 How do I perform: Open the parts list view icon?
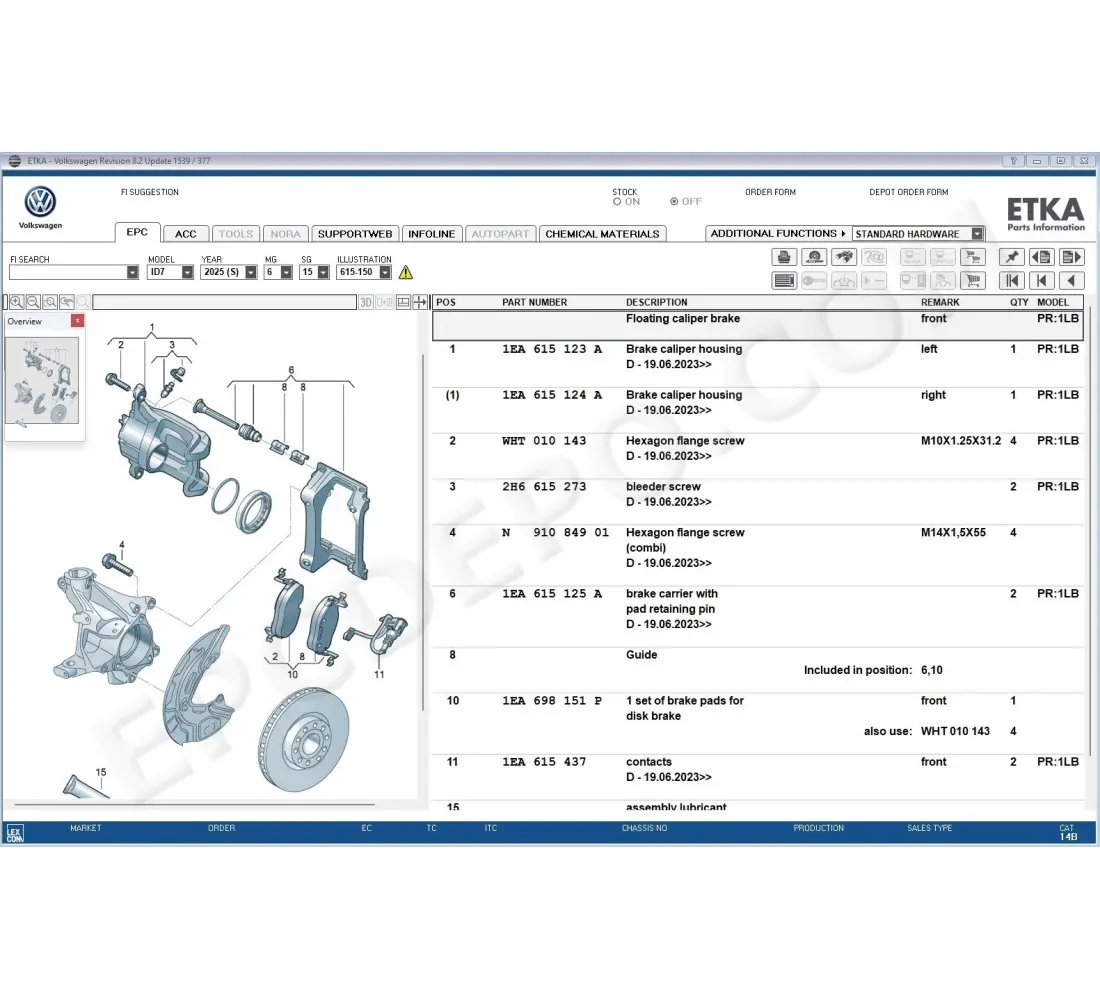click(784, 281)
